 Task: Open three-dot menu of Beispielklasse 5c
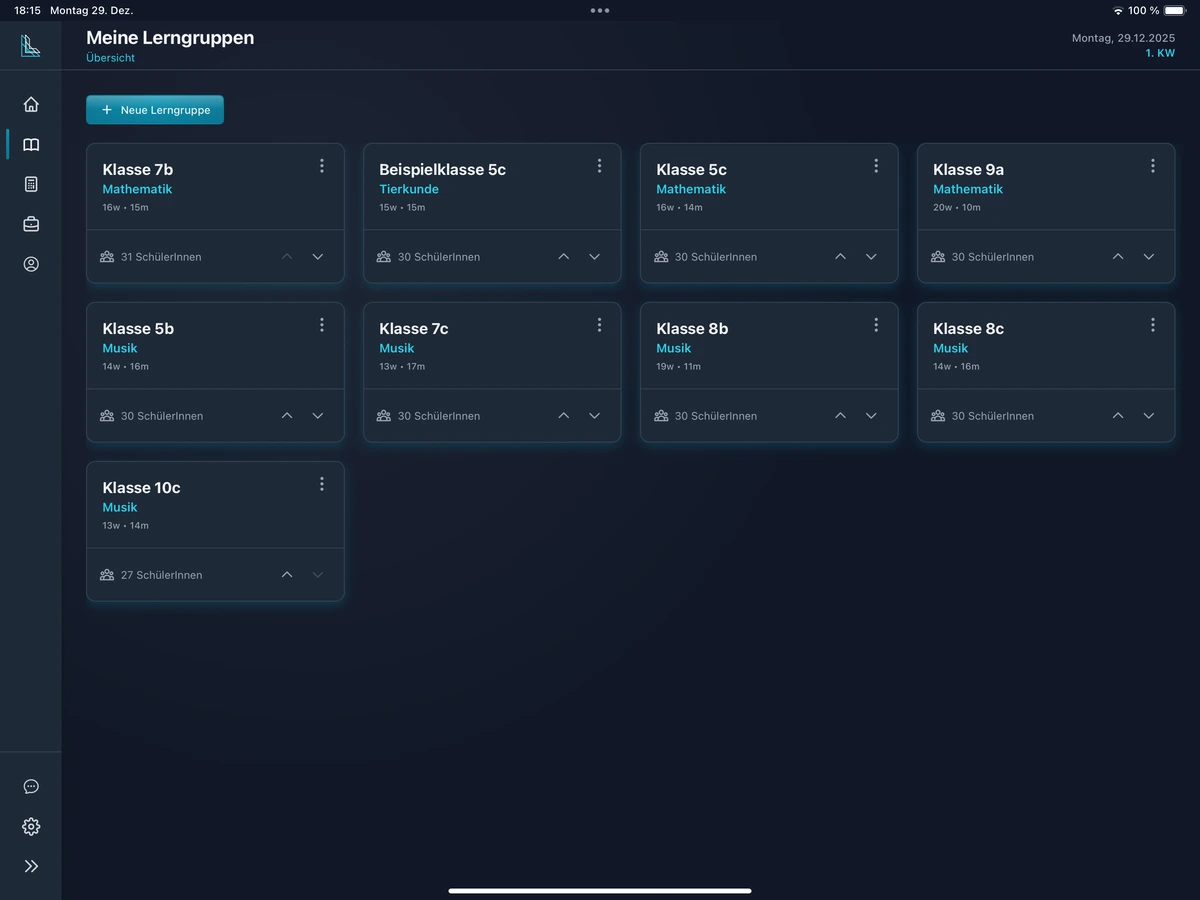pyautogui.click(x=599, y=166)
